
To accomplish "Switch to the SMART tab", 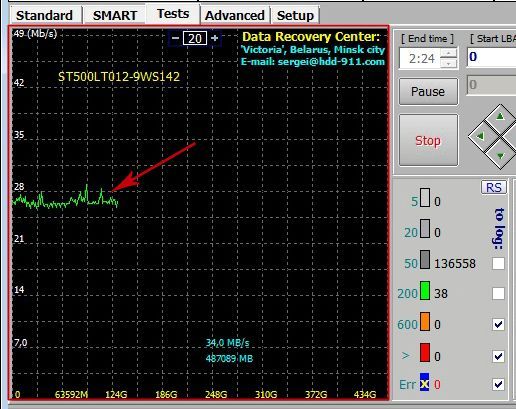I will pos(115,15).
